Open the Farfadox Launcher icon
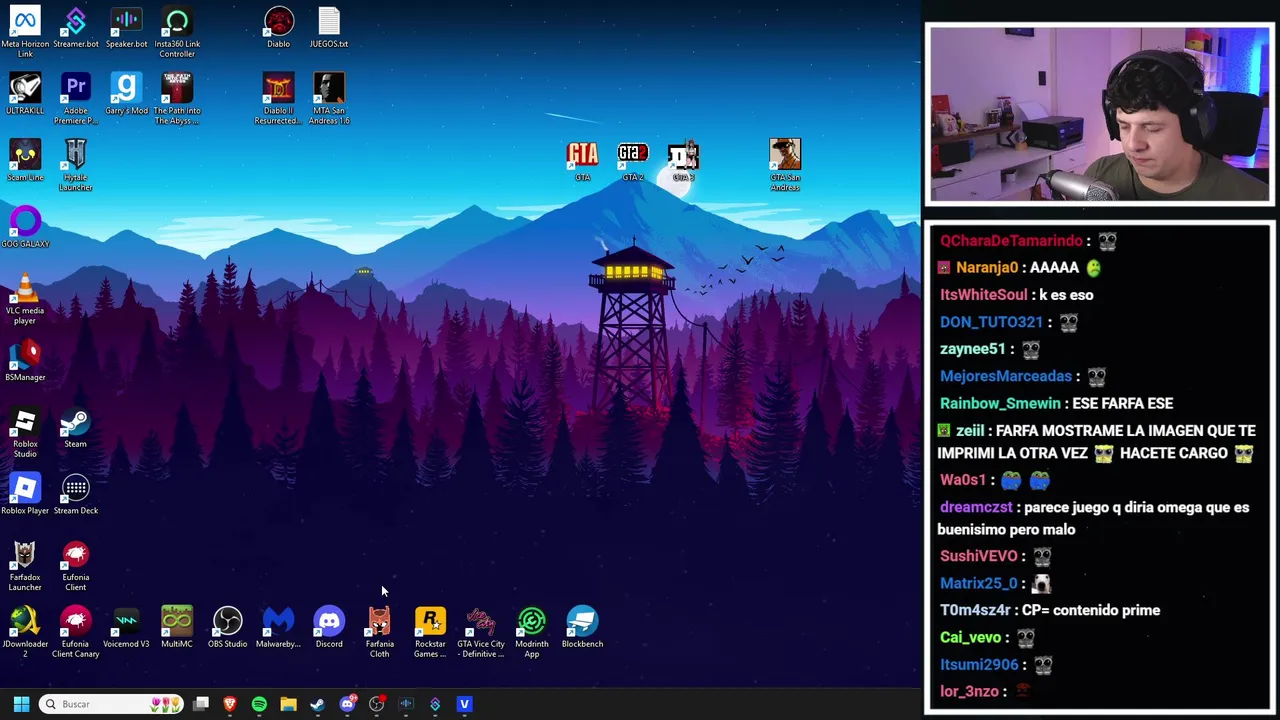Image resolution: width=1280 pixels, height=720 pixels. tap(25, 565)
